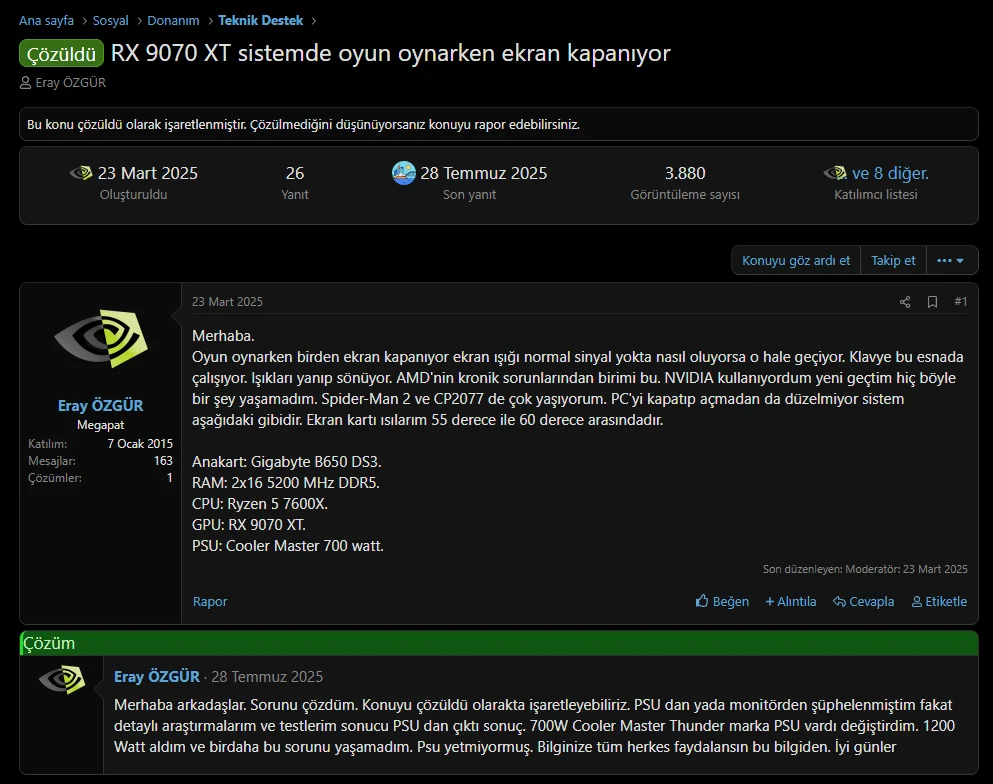
Task: Select the 'Megapat' user title
Action: (x=100, y=425)
